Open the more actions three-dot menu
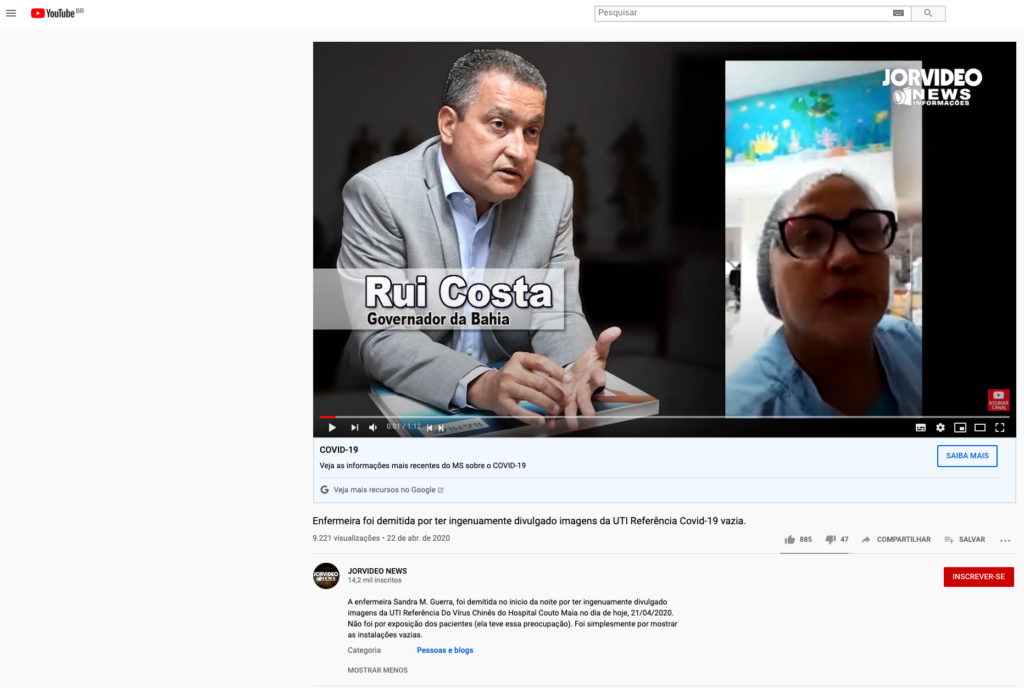The image size is (1024, 688). click(1005, 540)
